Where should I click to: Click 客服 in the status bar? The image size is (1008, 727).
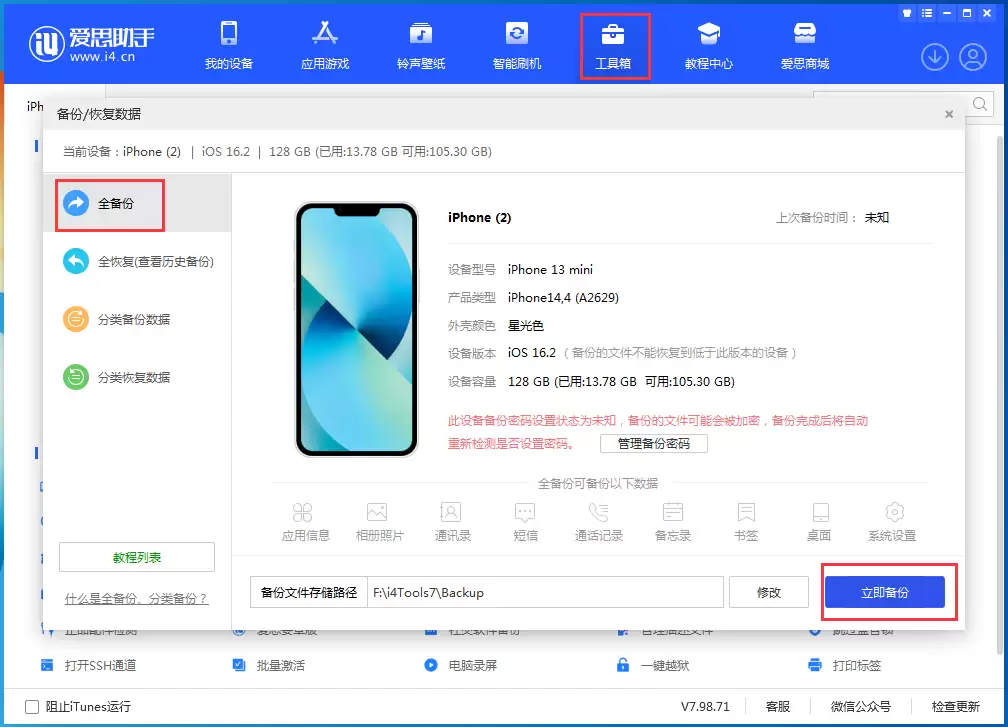coord(778,706)
